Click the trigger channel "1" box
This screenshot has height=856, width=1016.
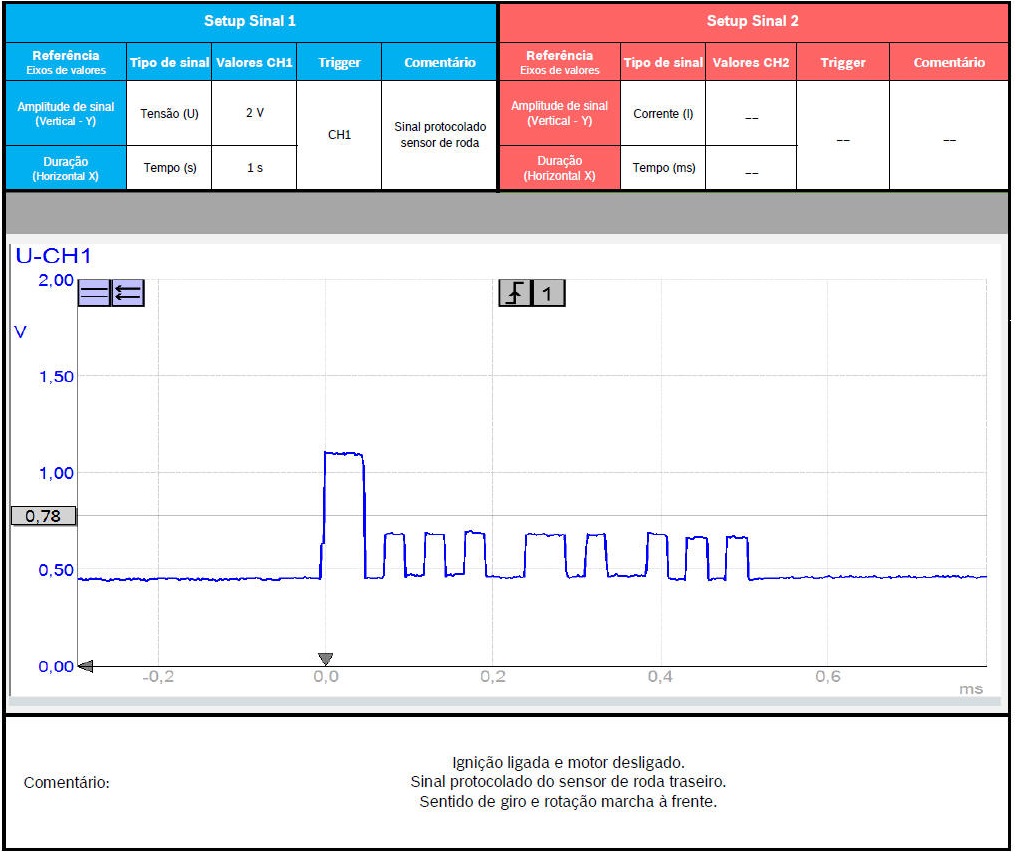coord(548,293)
